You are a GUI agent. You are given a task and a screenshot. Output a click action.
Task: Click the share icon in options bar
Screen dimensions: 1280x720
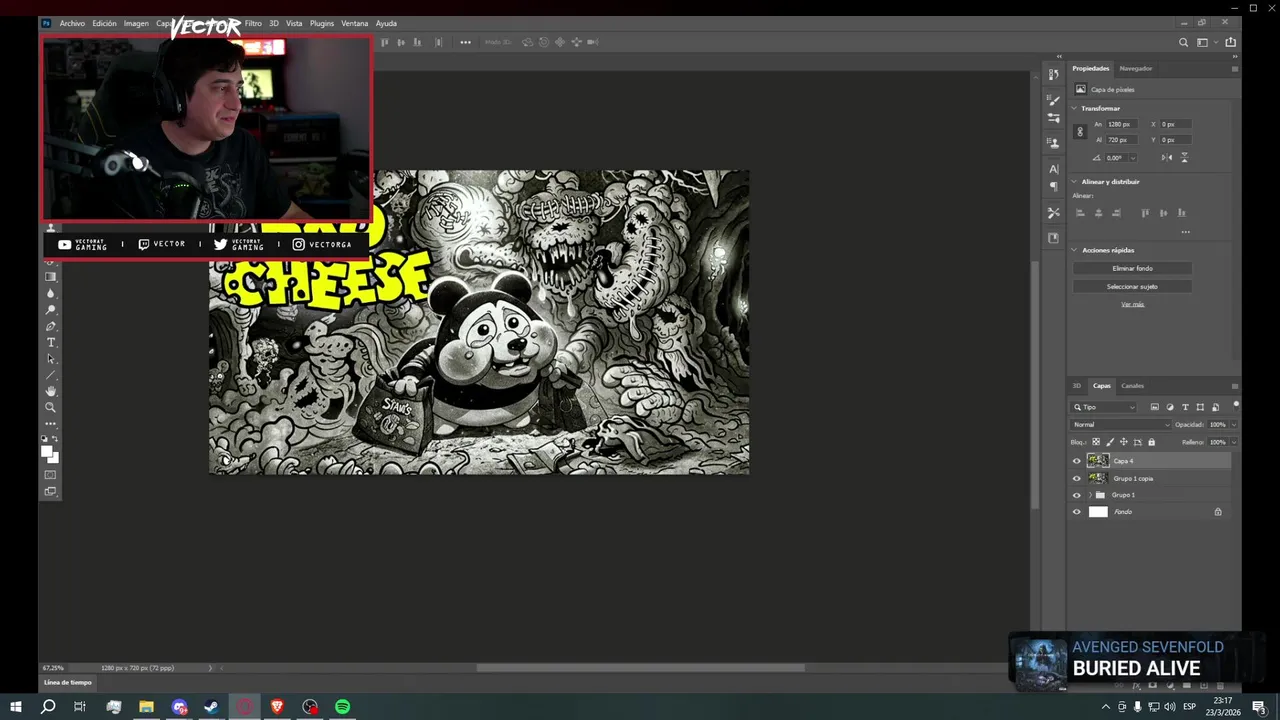1231,42
